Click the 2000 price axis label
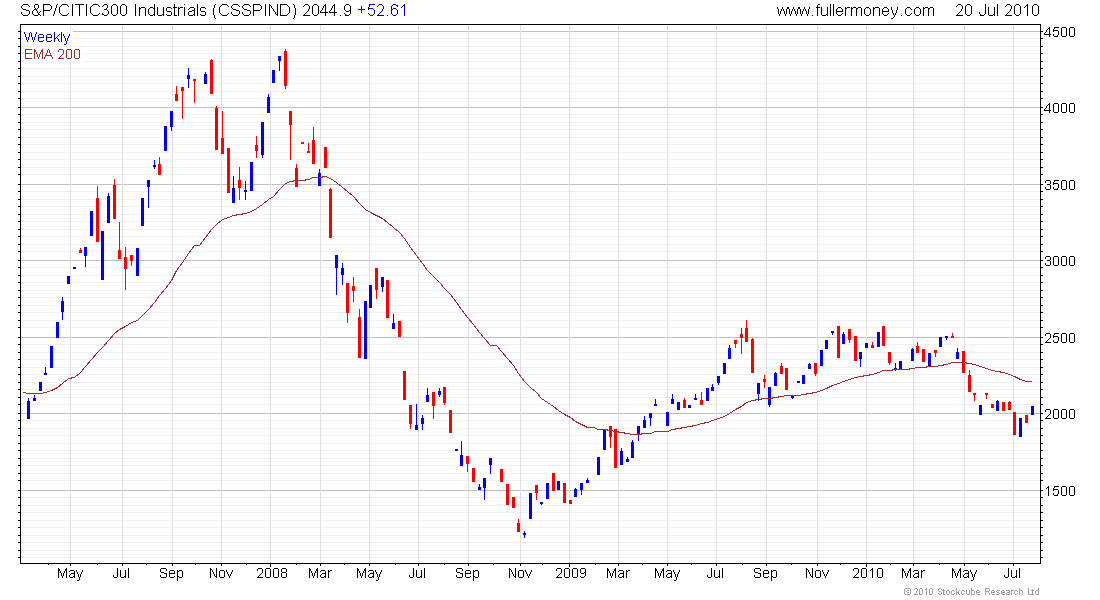 pos(1059,414)
